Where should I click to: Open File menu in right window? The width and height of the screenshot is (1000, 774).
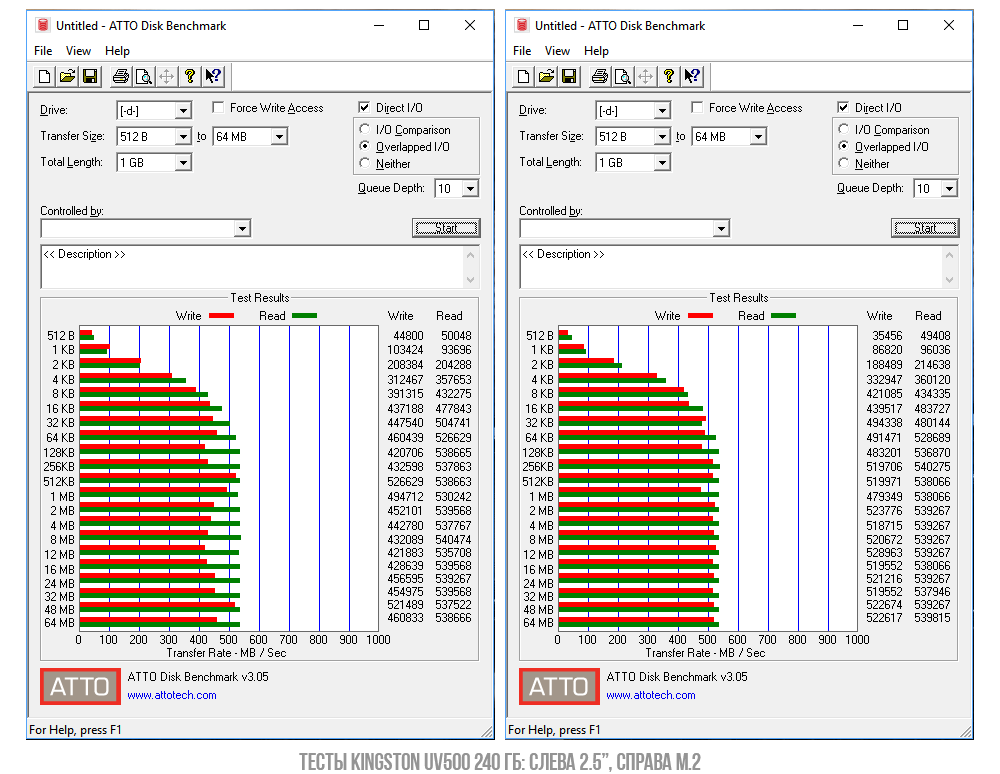(522, 51)
